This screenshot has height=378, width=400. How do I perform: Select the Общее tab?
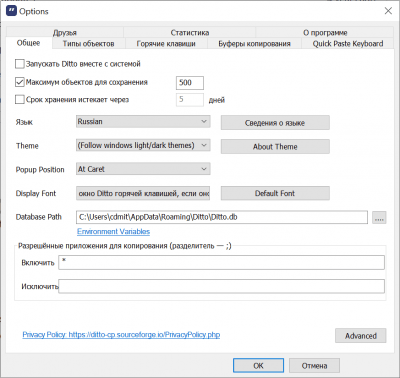point(29,43)
